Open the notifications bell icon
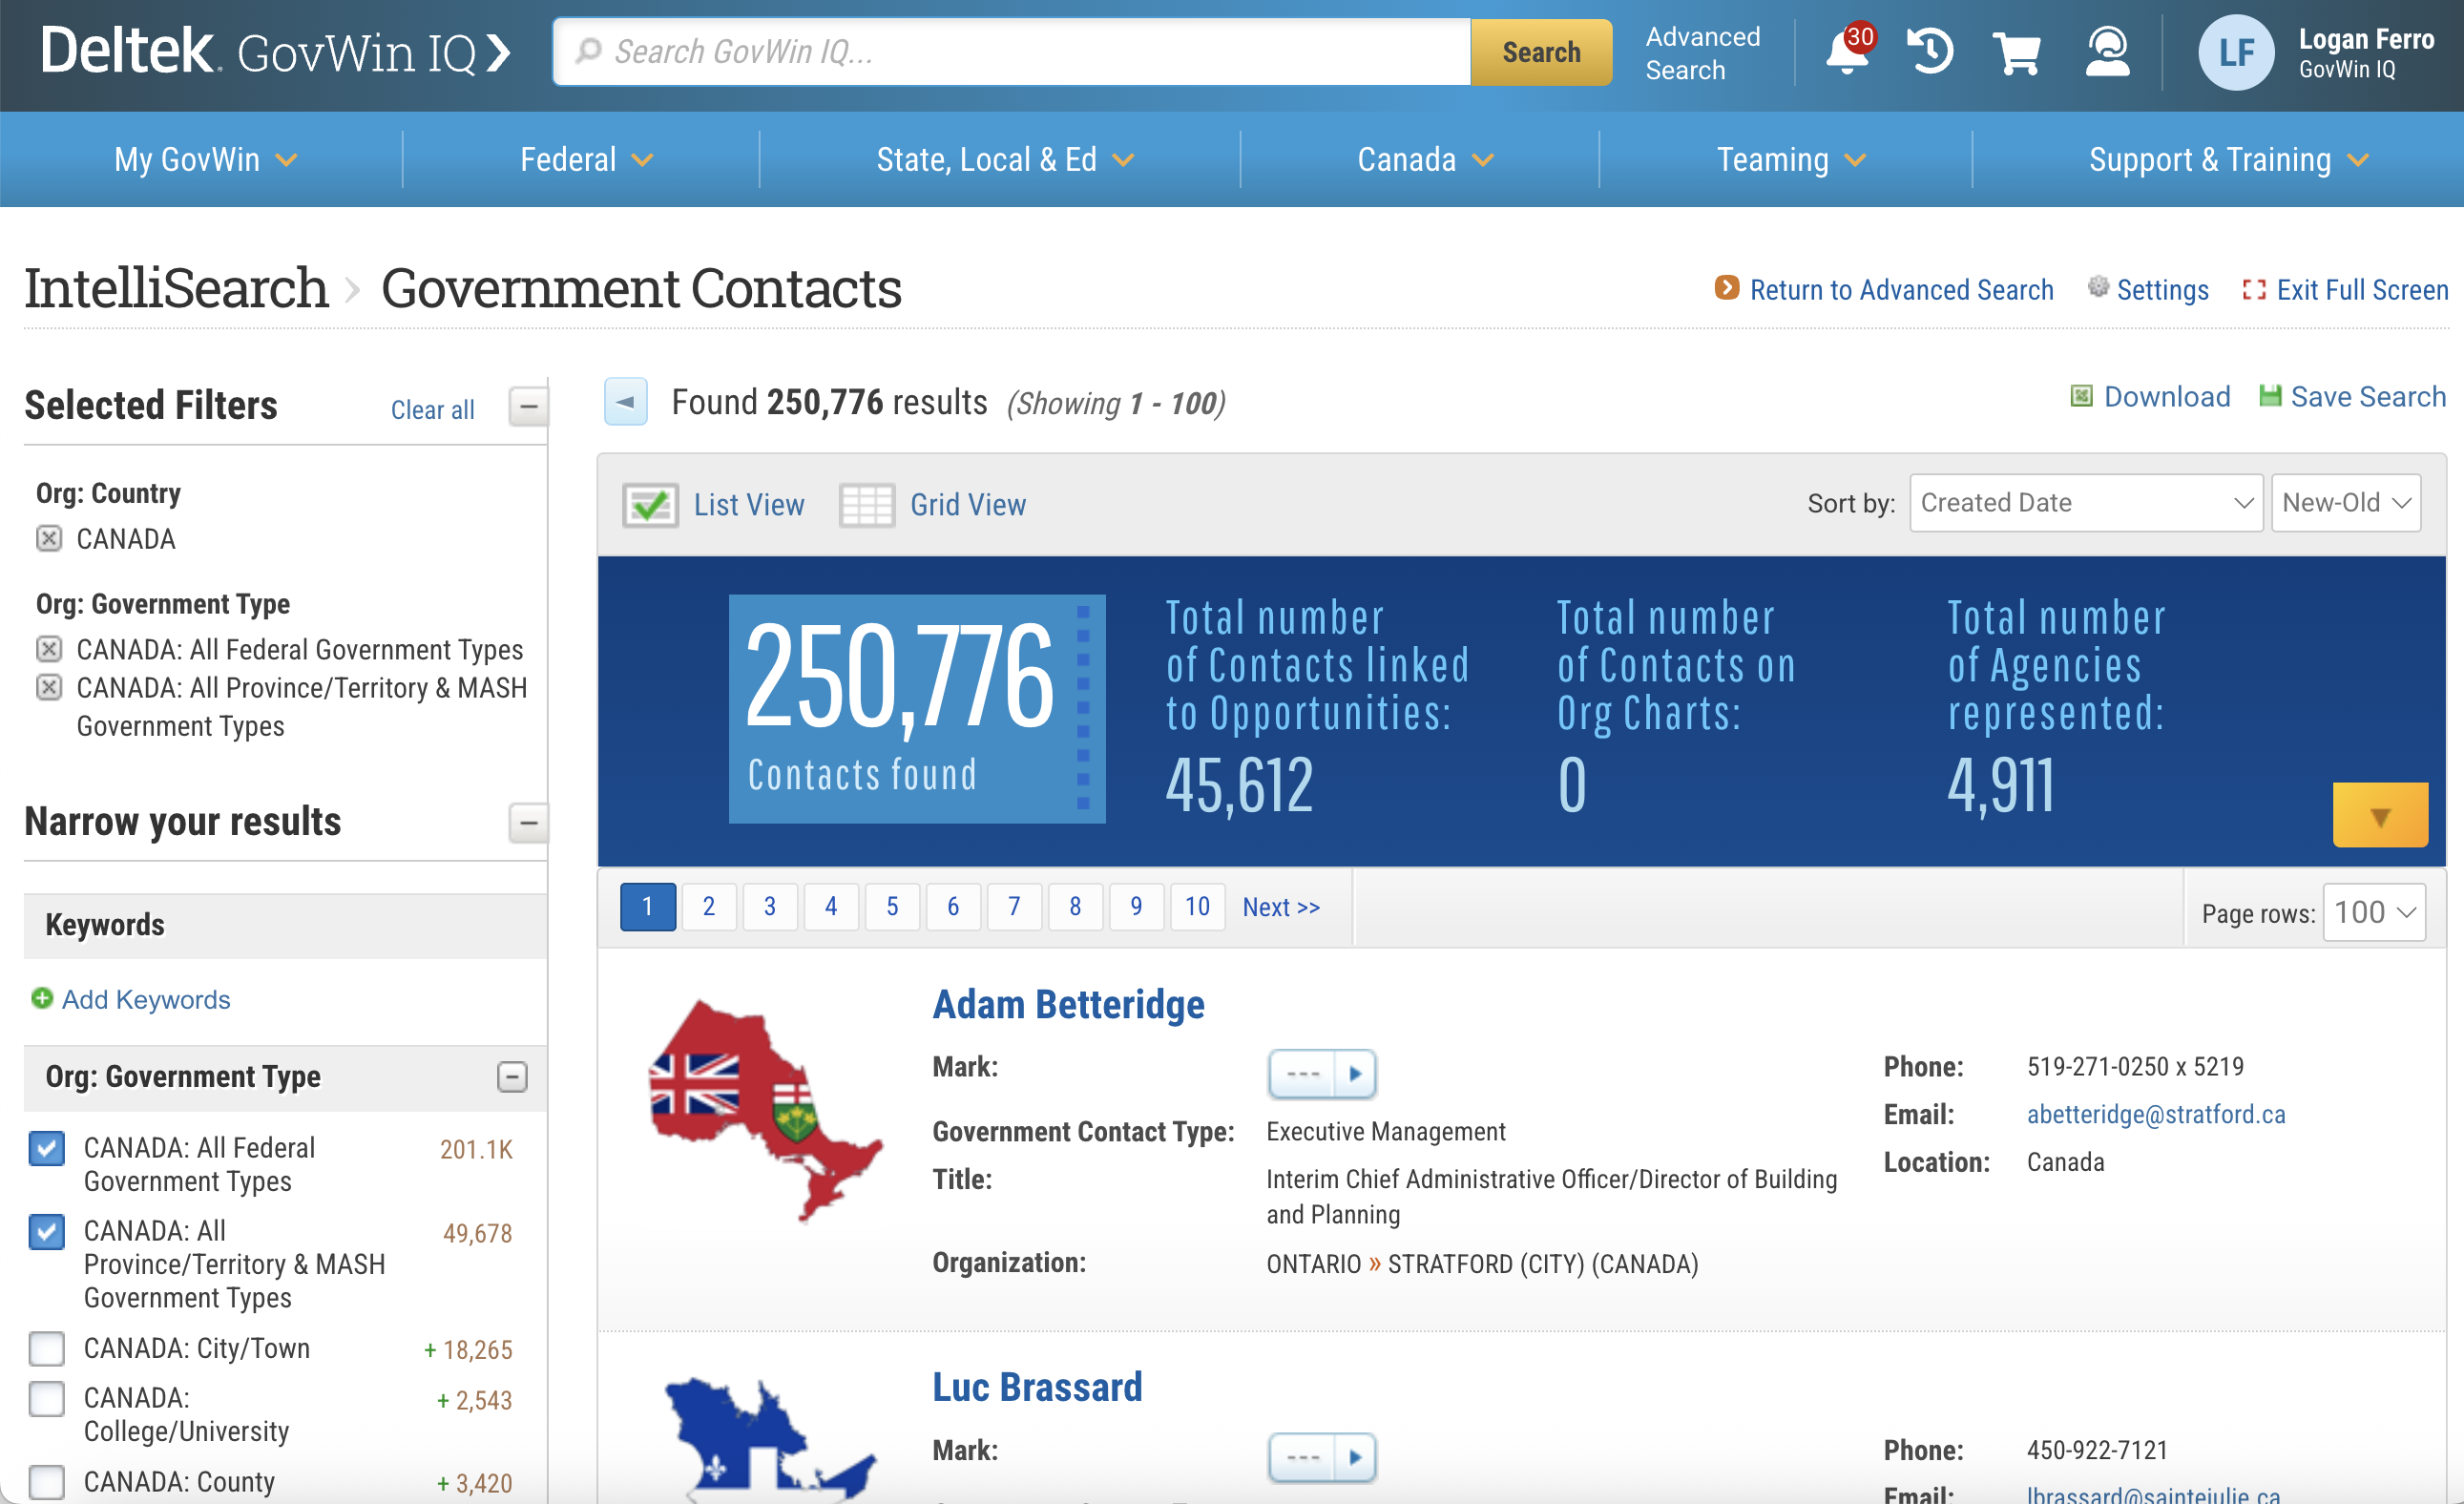Viewport: 2464px width, 1504px height. pyautogui.click(x=1847, y=51)
